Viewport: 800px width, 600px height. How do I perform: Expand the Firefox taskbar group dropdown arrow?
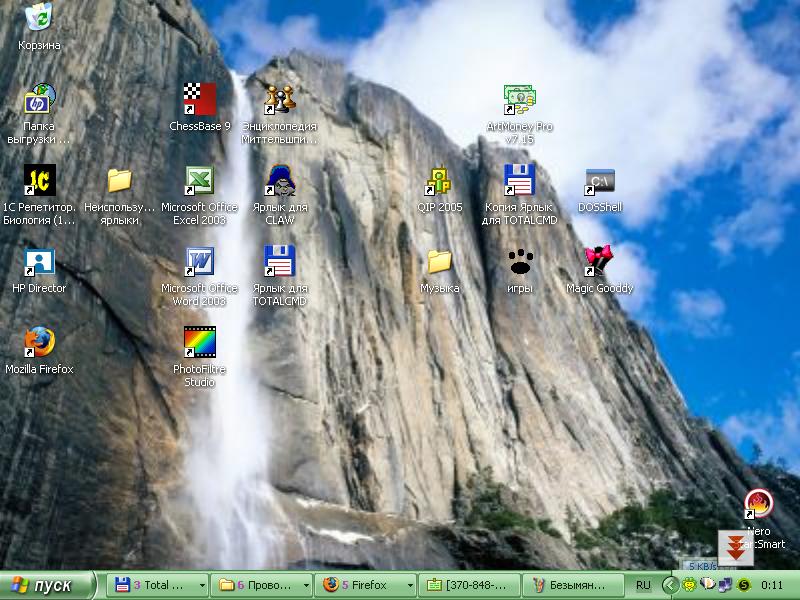click(410, 585)
